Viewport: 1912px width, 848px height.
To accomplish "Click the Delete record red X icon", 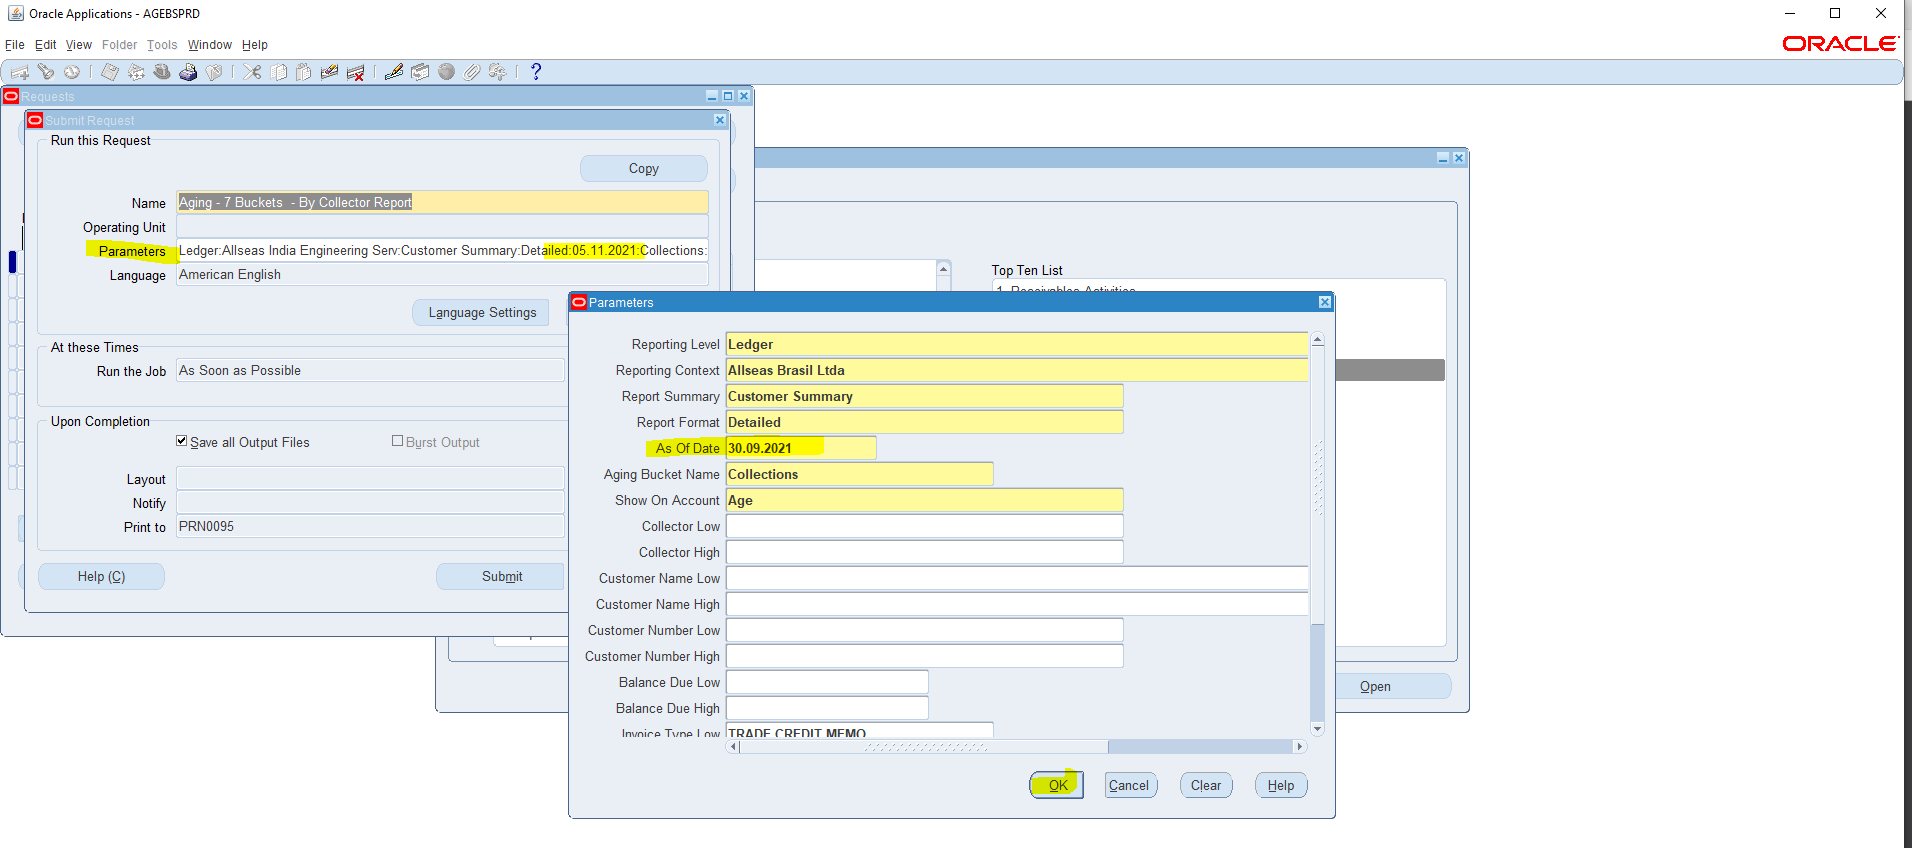I will [355, 72].
